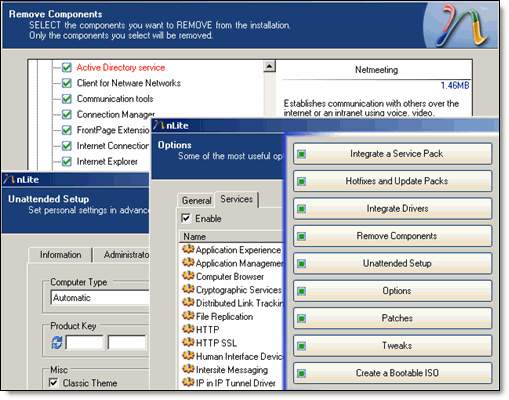This screenshot has height=400, width=509.
Task: Click the green indicator on Integrate Drivers
Action: (x=301, y=209)
